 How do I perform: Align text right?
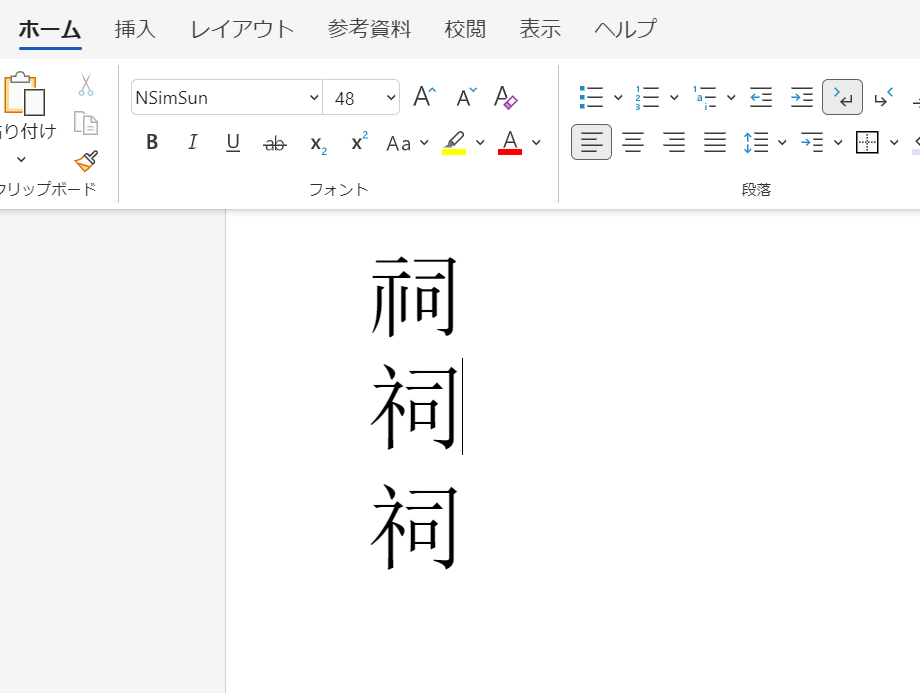674,143
